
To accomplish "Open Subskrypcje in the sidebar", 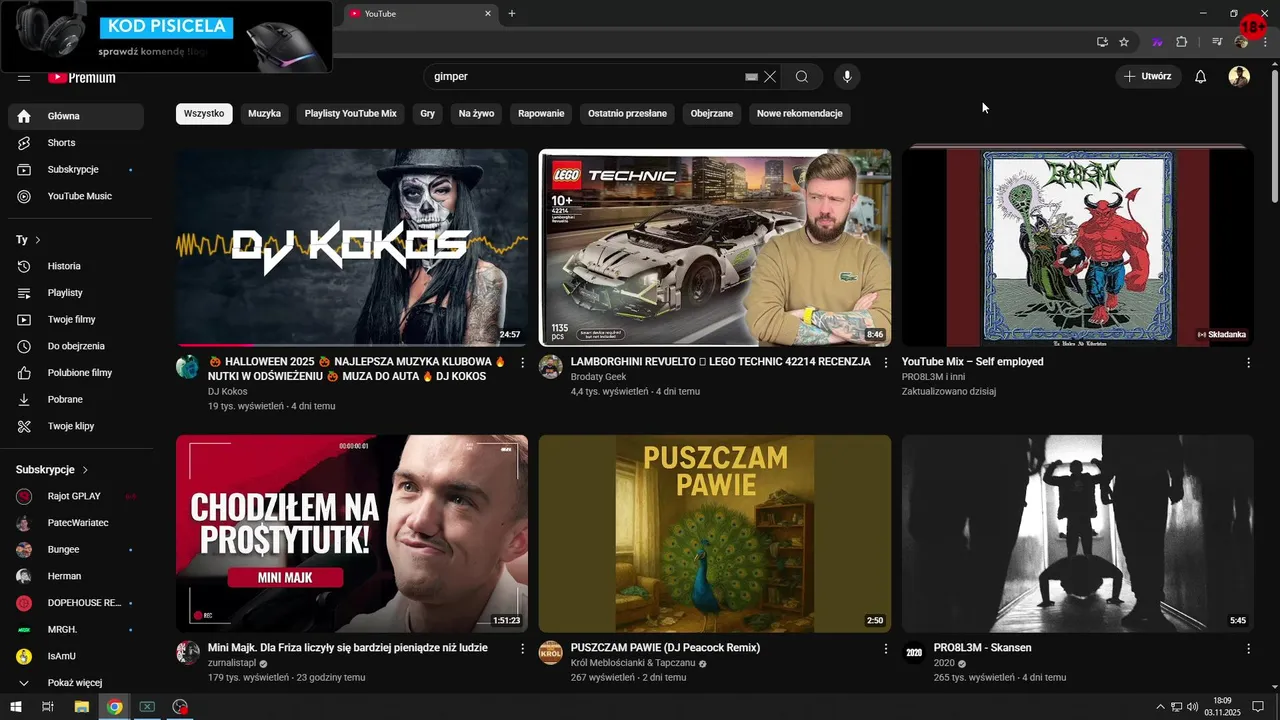I will [76, 170].
